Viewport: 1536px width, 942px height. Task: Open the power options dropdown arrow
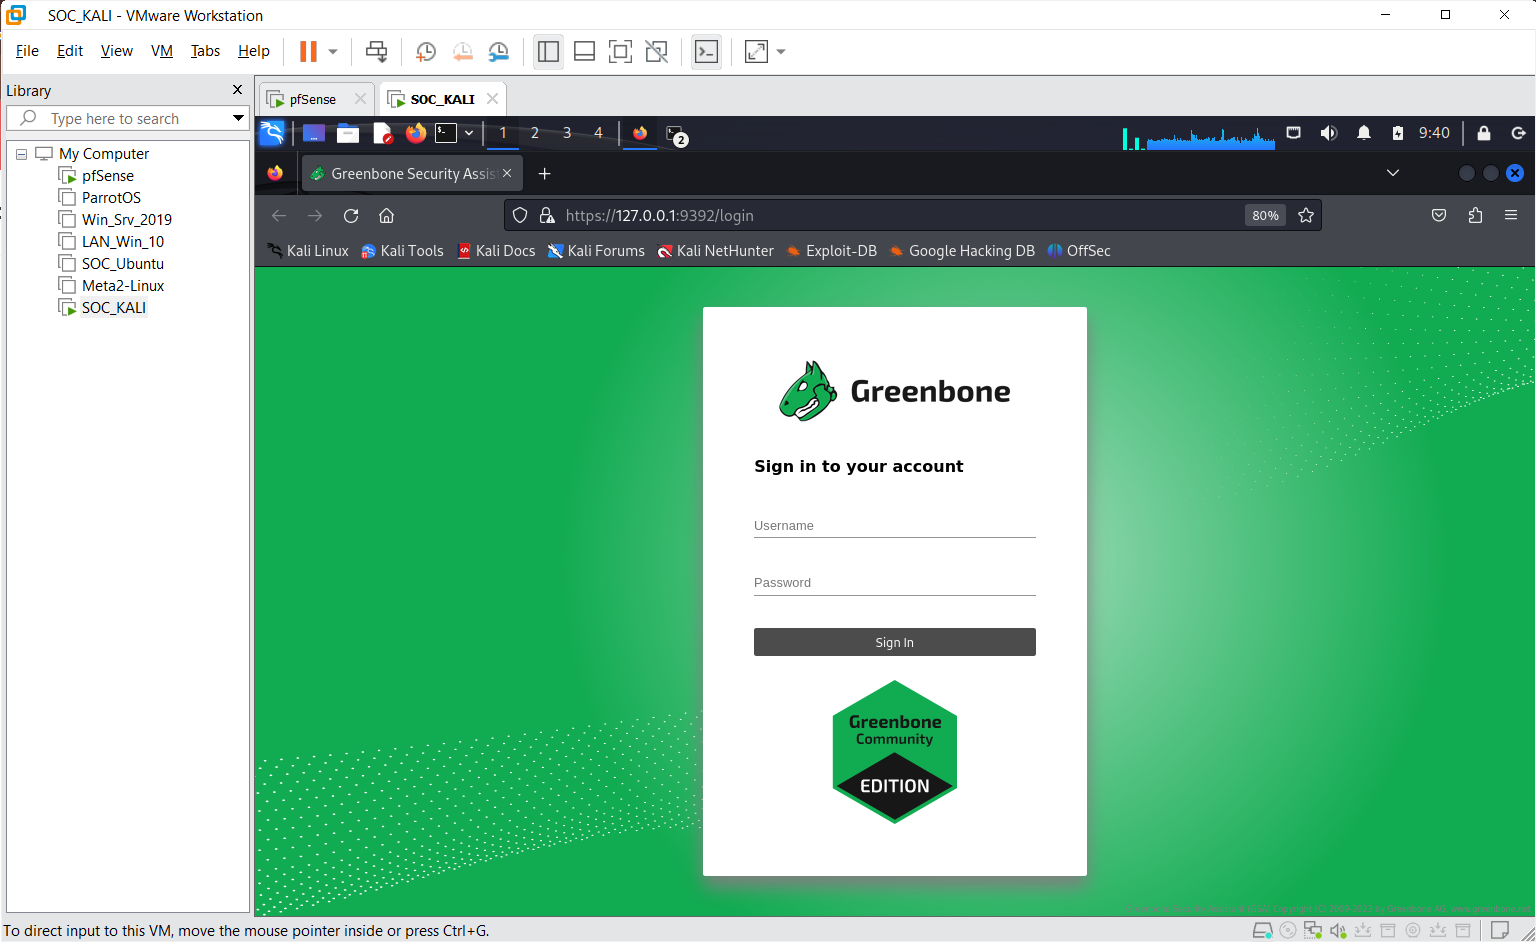[x=333, y=51]
